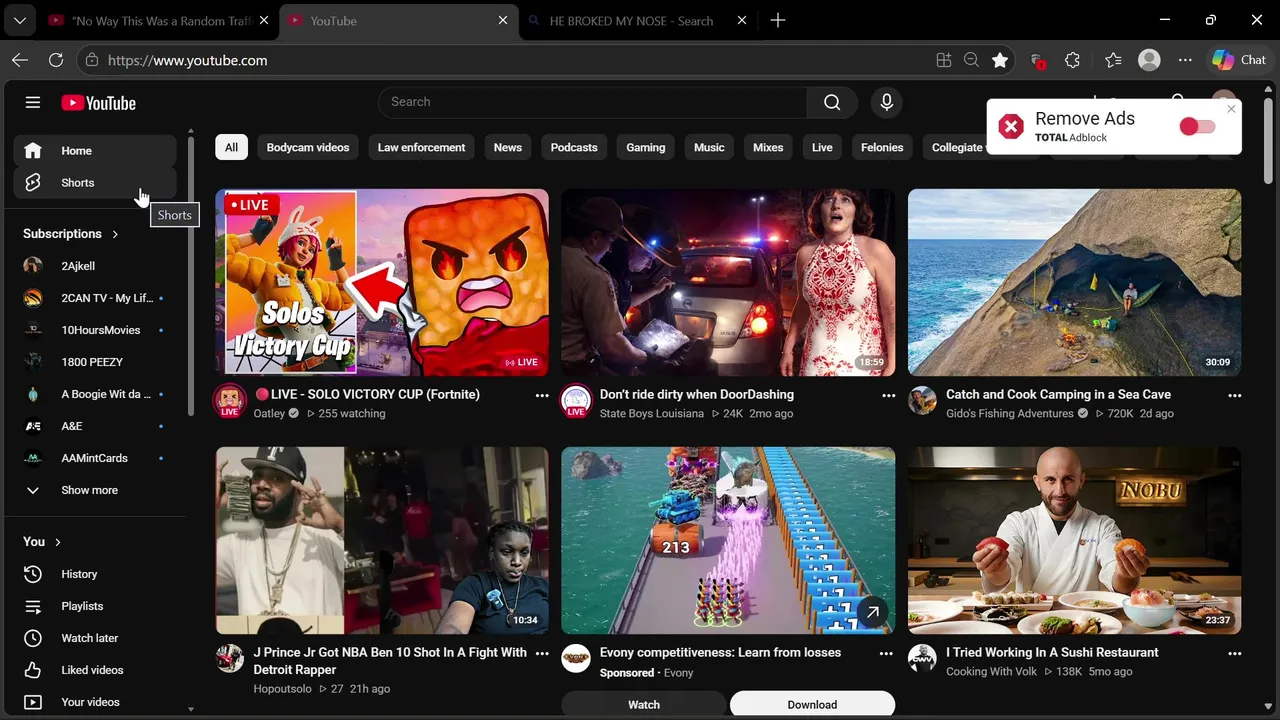This screenshot has width=1280, height=720.
Task: Open Gido's Fishing Adventures channel avatar
Action: [922, 401]
